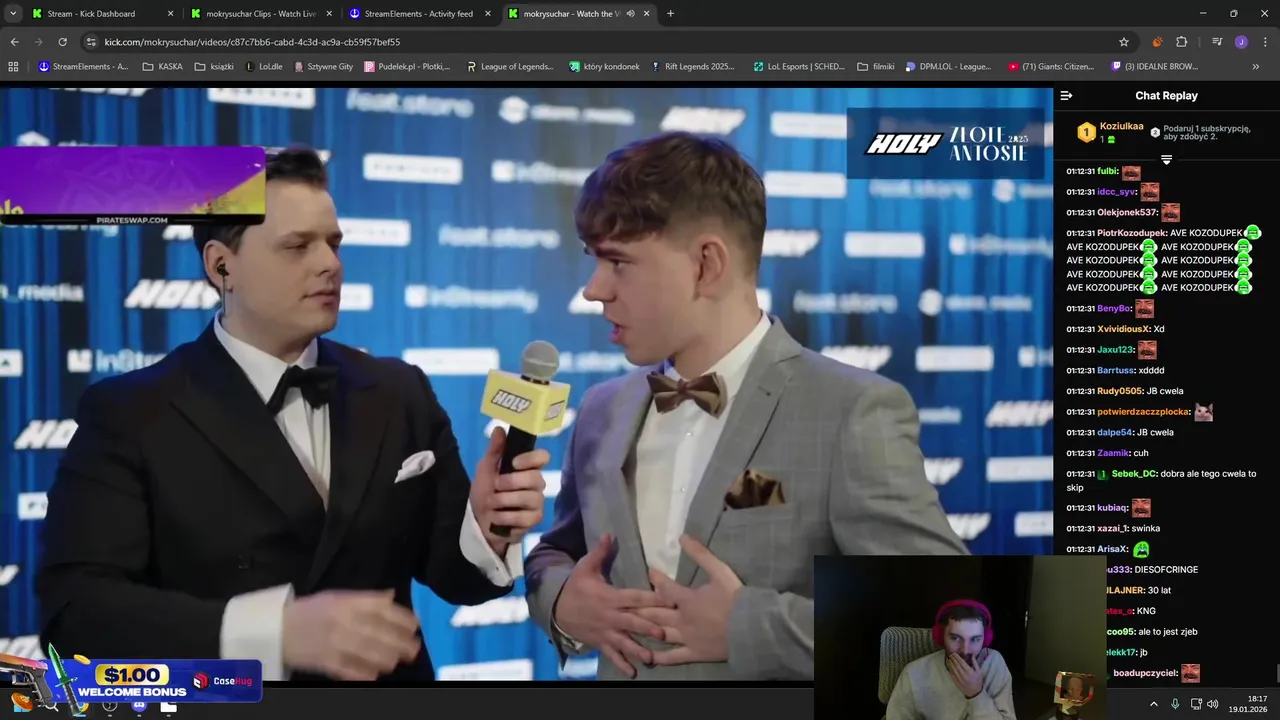This screenshot has height=720, width=1280.
Task: Open the orange extension icon
Action: coord(1158,42)
